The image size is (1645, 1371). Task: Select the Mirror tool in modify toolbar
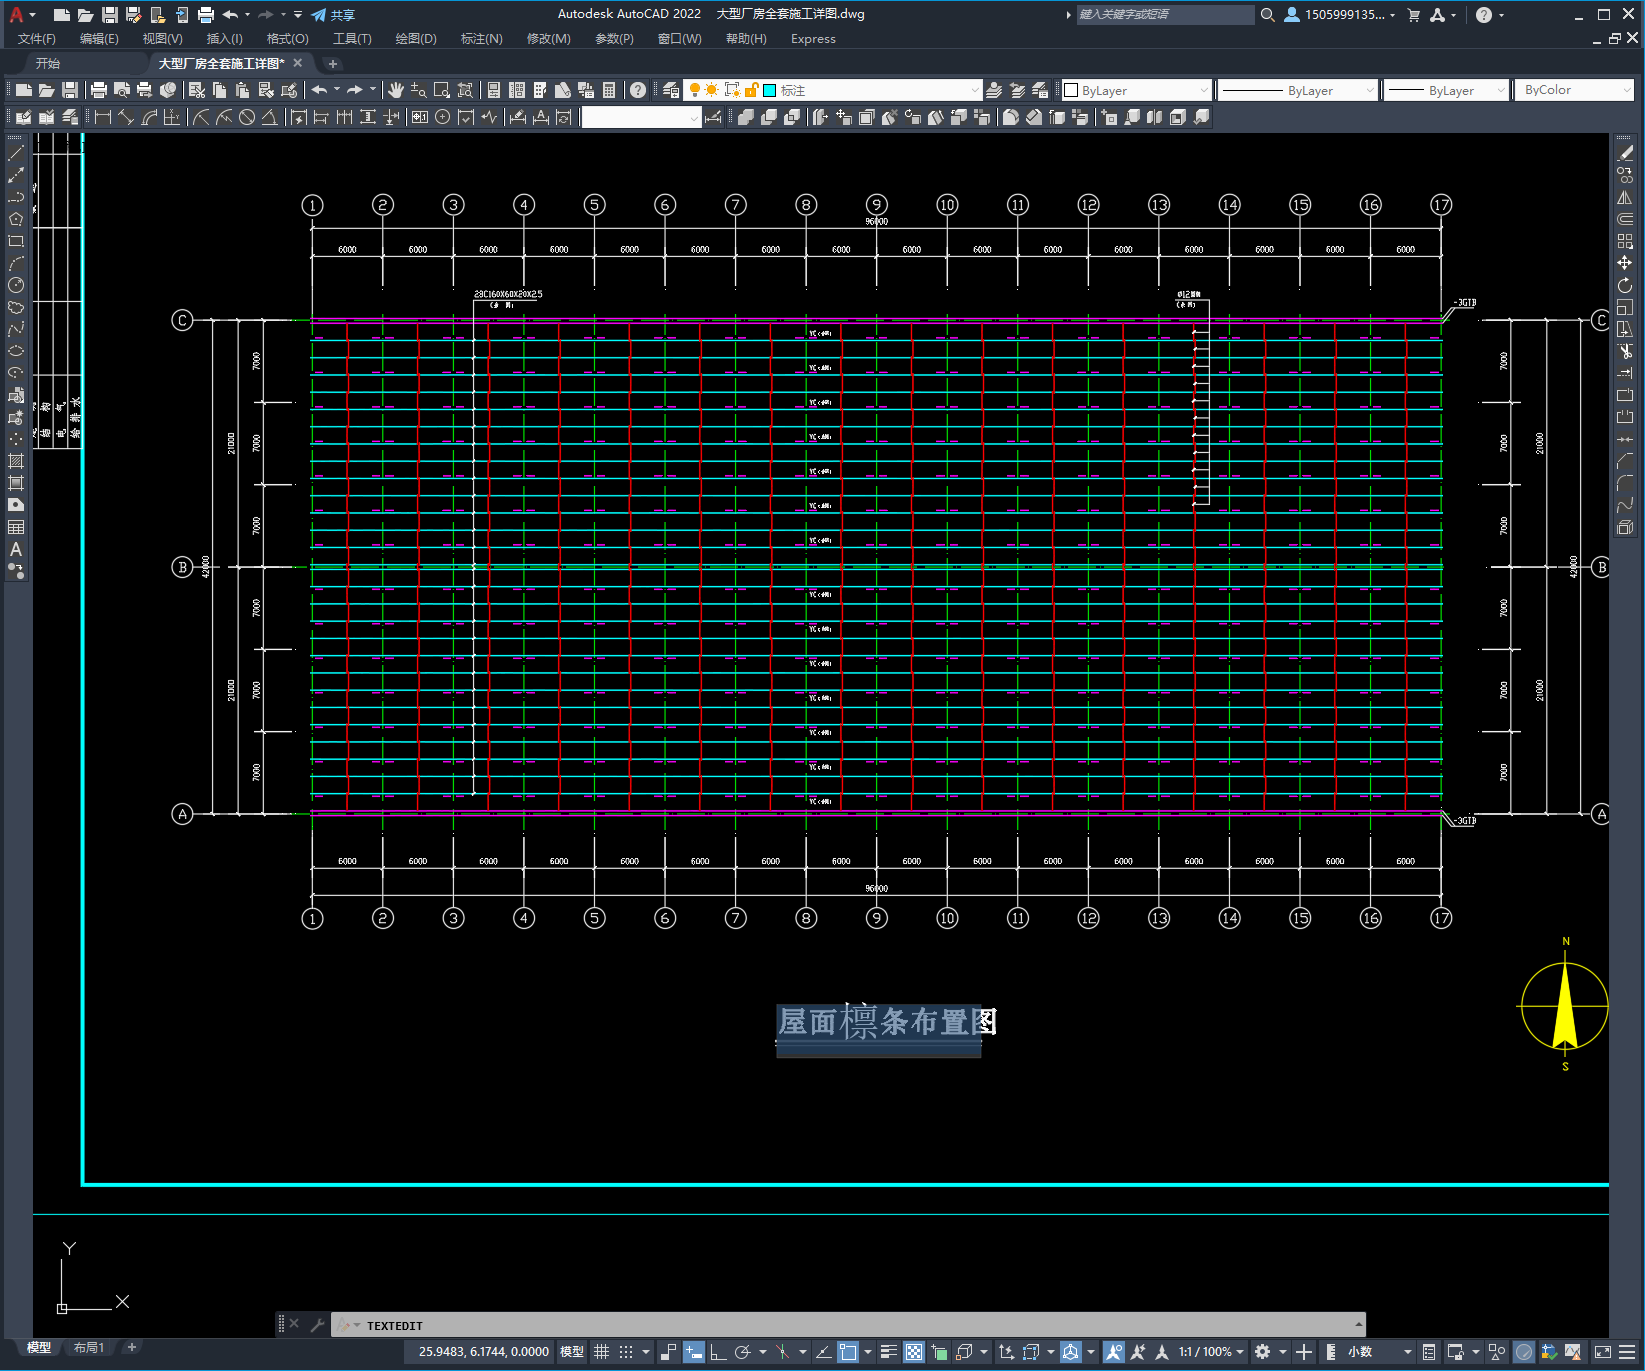pyautogui.click(x=1625, y=197)
